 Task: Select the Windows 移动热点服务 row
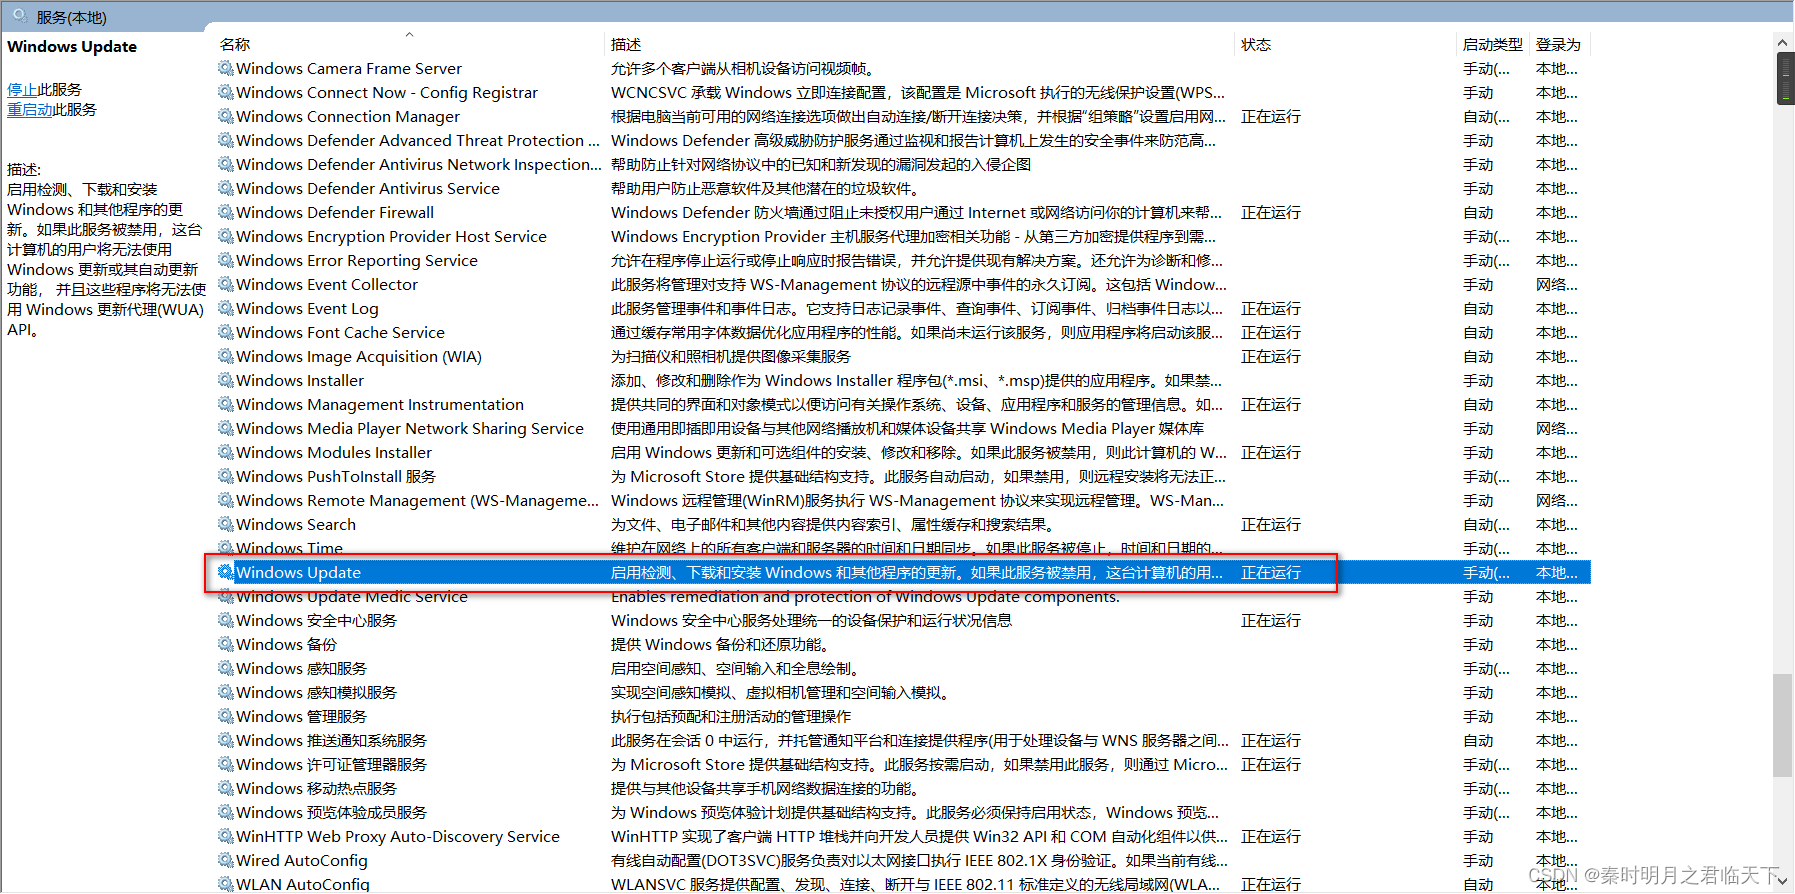[316, 789]
